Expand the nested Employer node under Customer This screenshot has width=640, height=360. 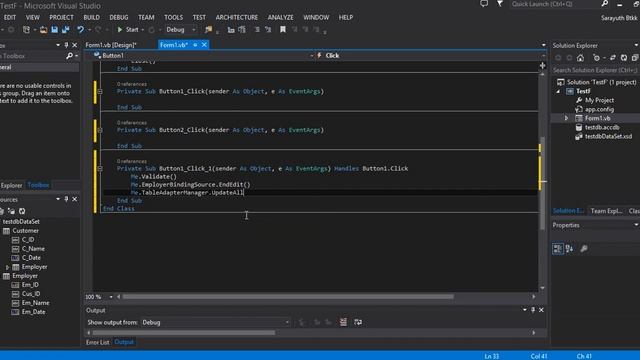click(7, 267)
